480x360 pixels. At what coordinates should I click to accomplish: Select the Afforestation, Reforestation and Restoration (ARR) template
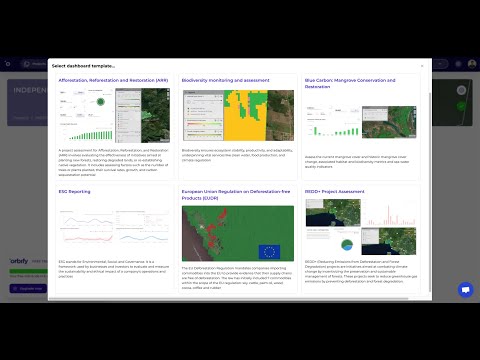(x=113, y=80)
